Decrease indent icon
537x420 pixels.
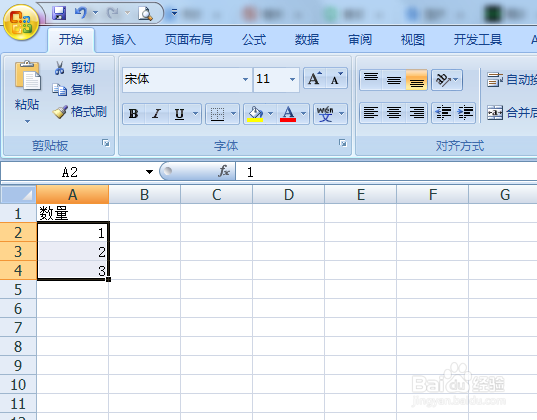coord(443,112)
